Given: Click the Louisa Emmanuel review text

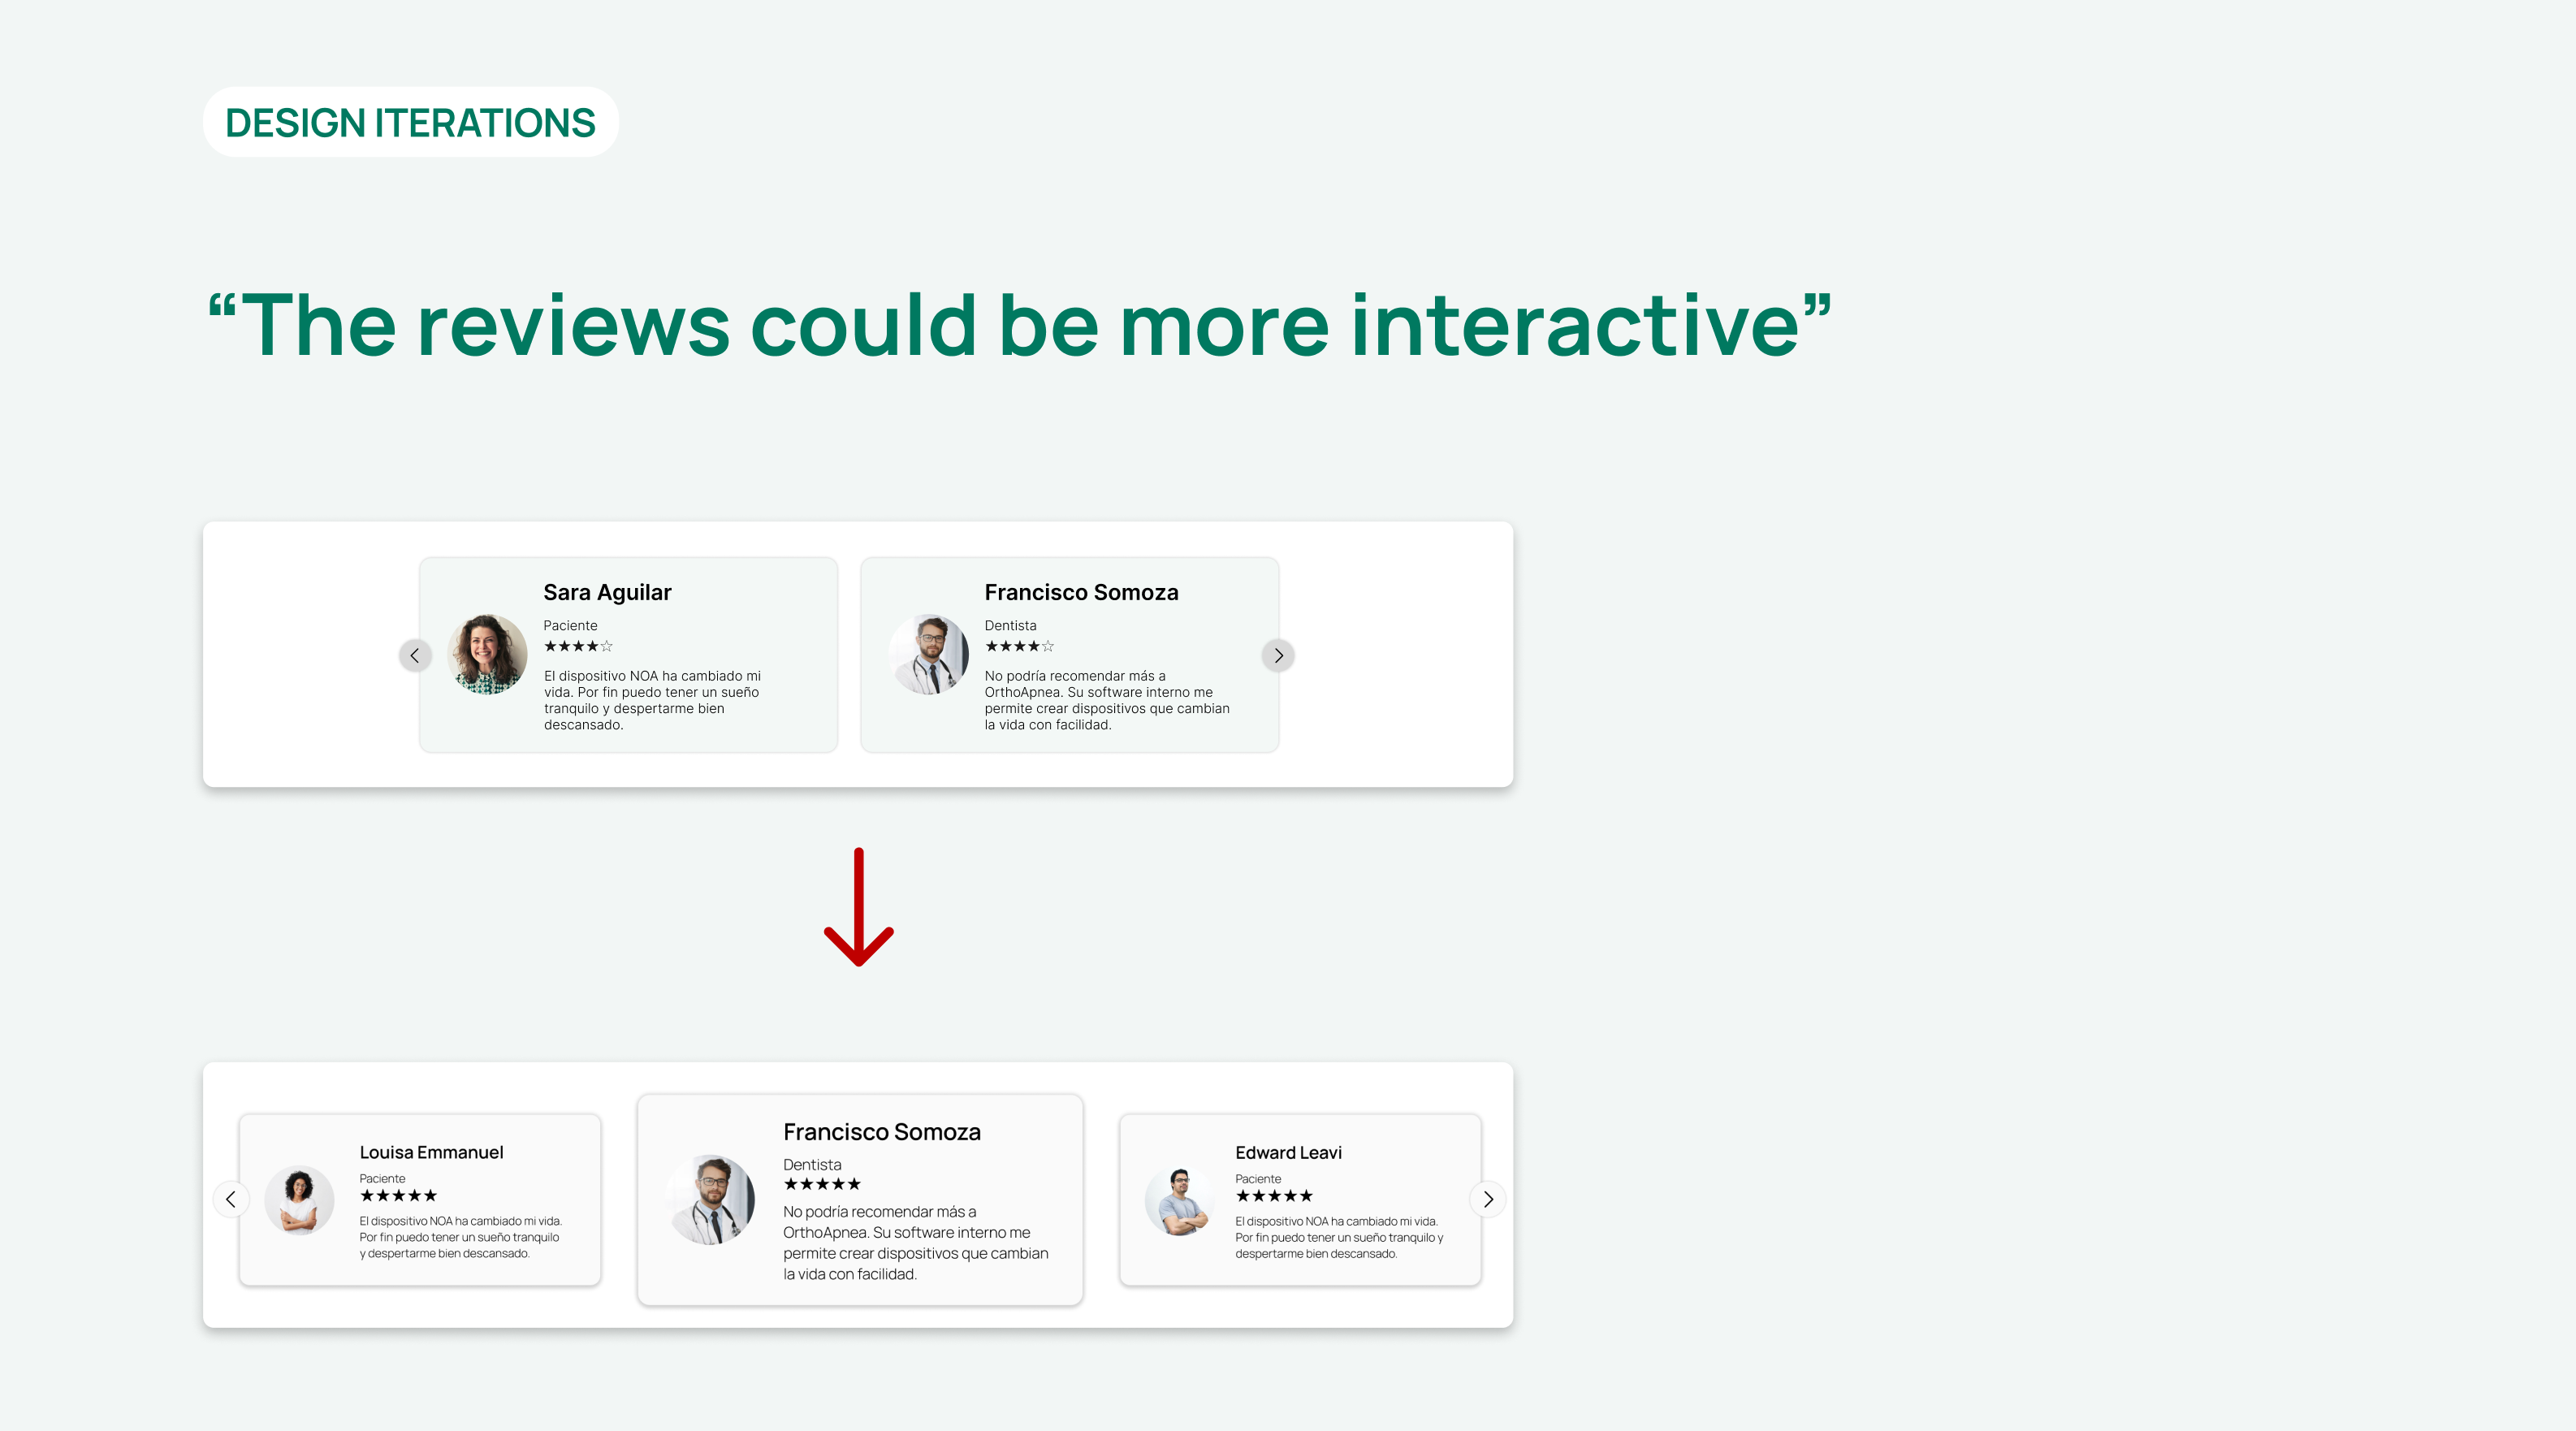Looking at the screenshot, I should coord(460,1237).
